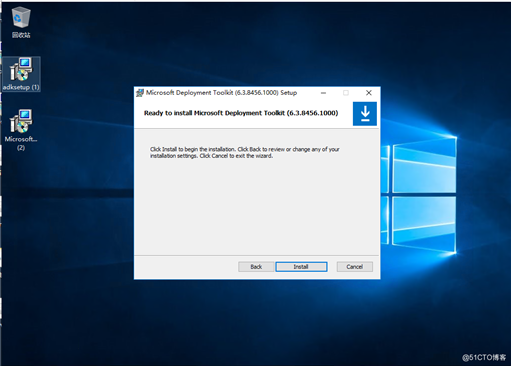Click the blue download arrow banner icon
The width and height of the screenshot is (511, 366).
365,114
